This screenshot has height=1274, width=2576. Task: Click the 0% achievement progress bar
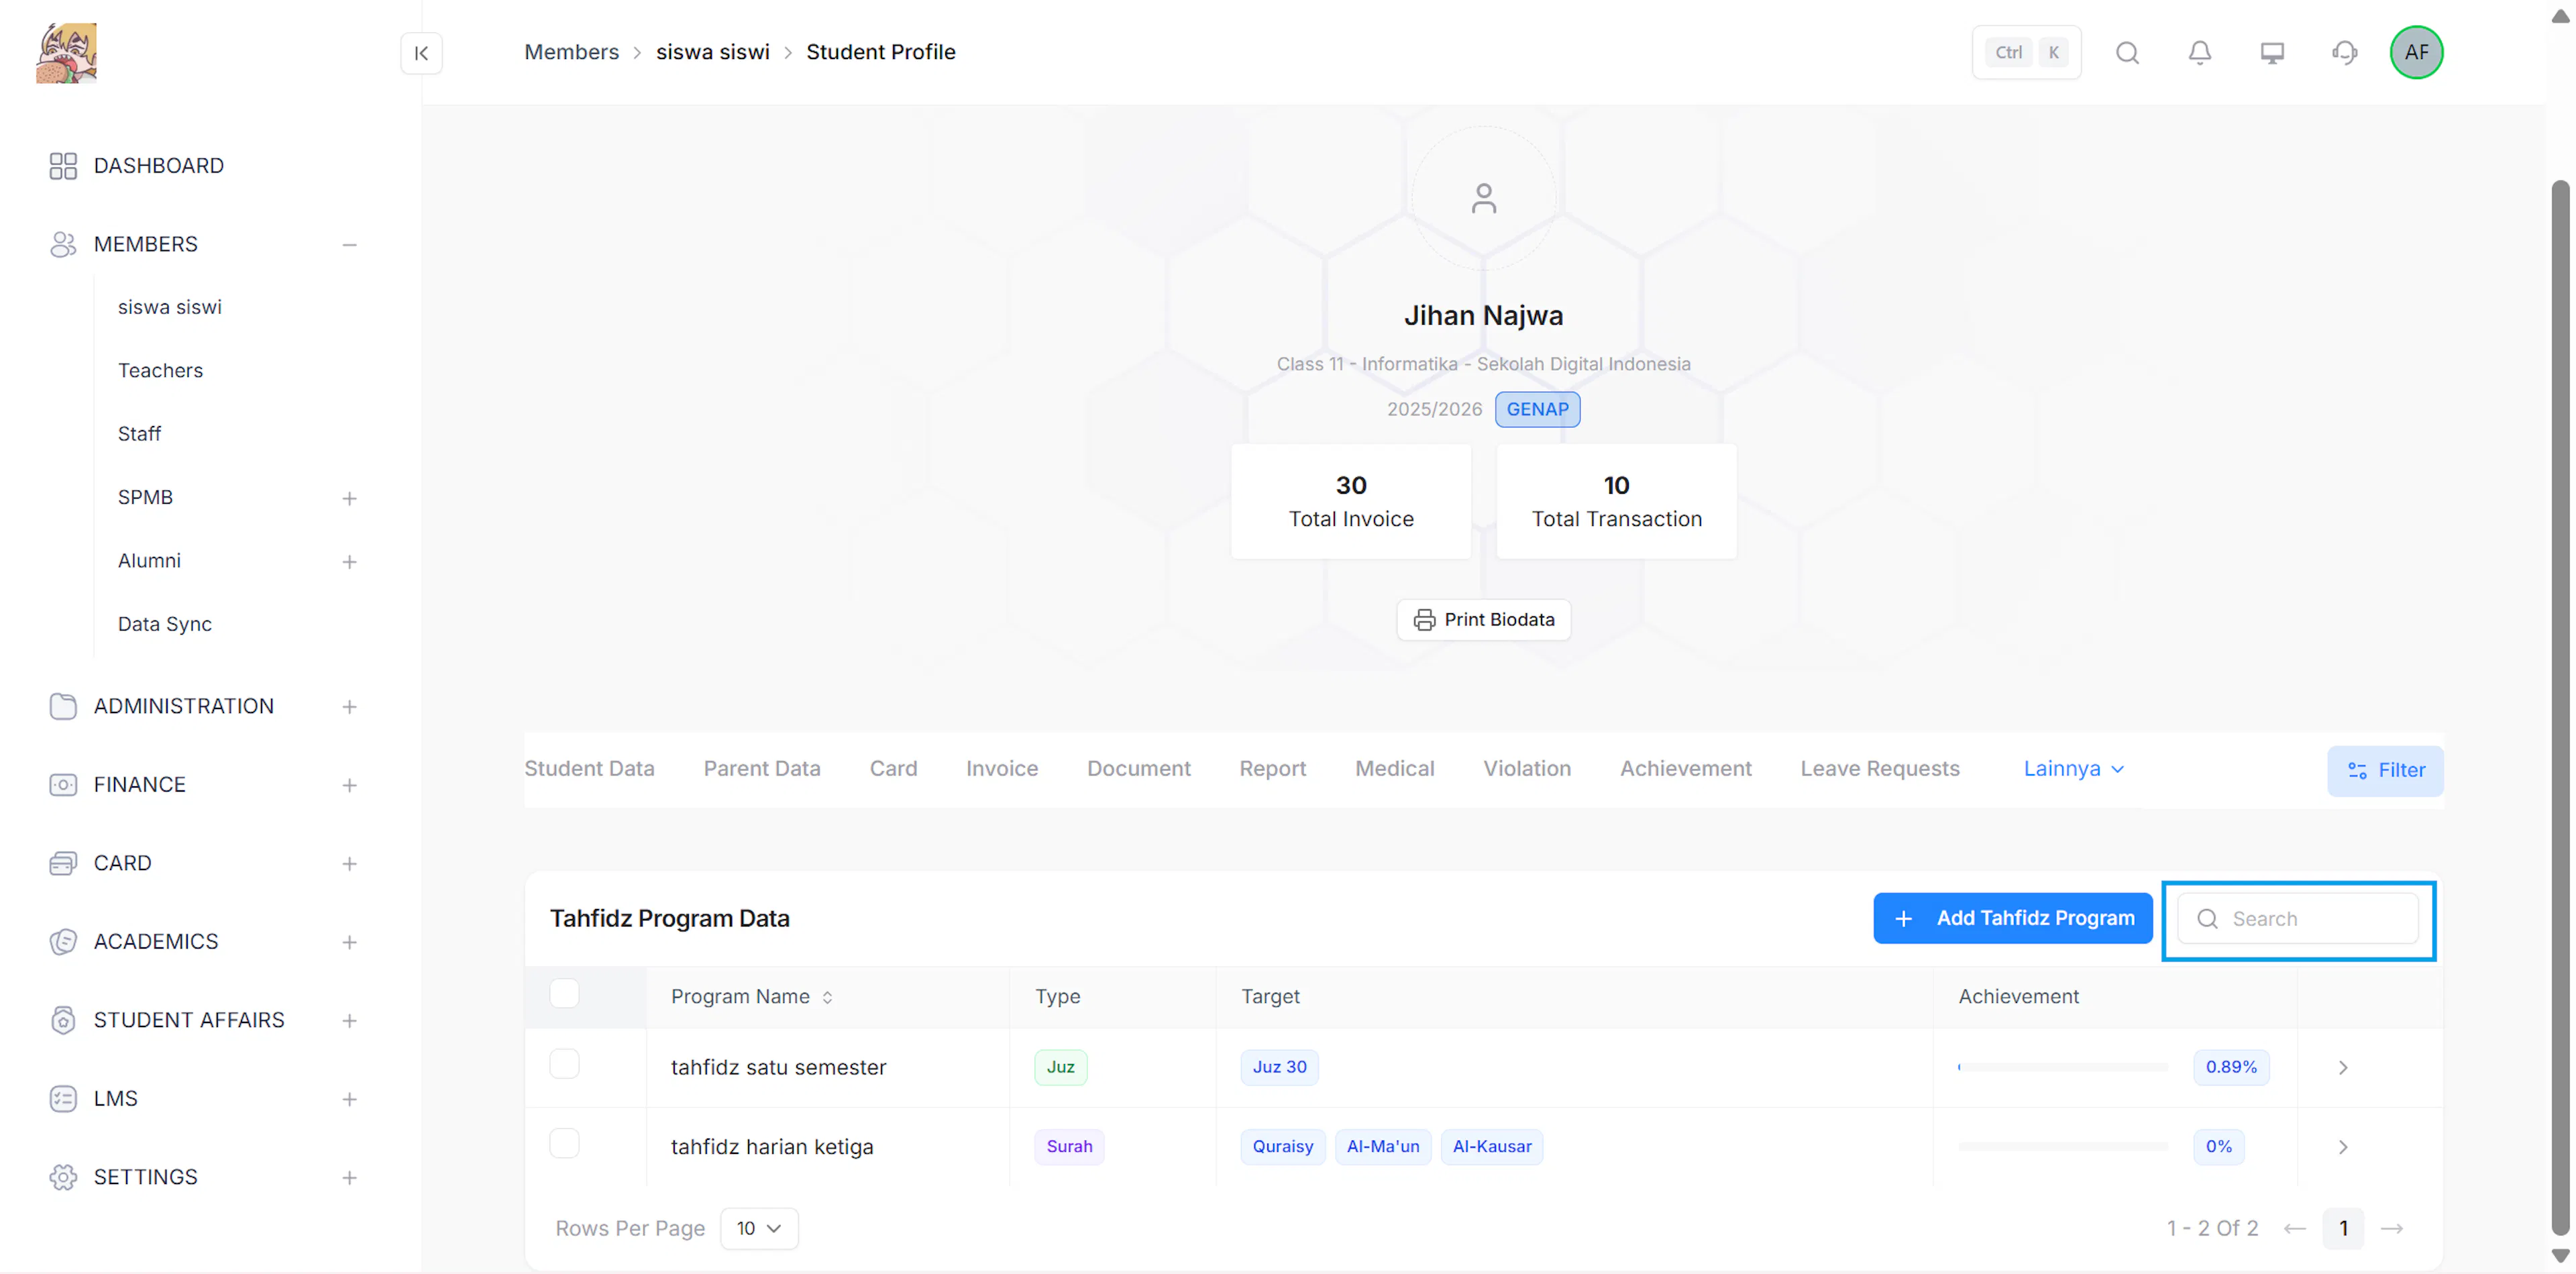2062,1147
